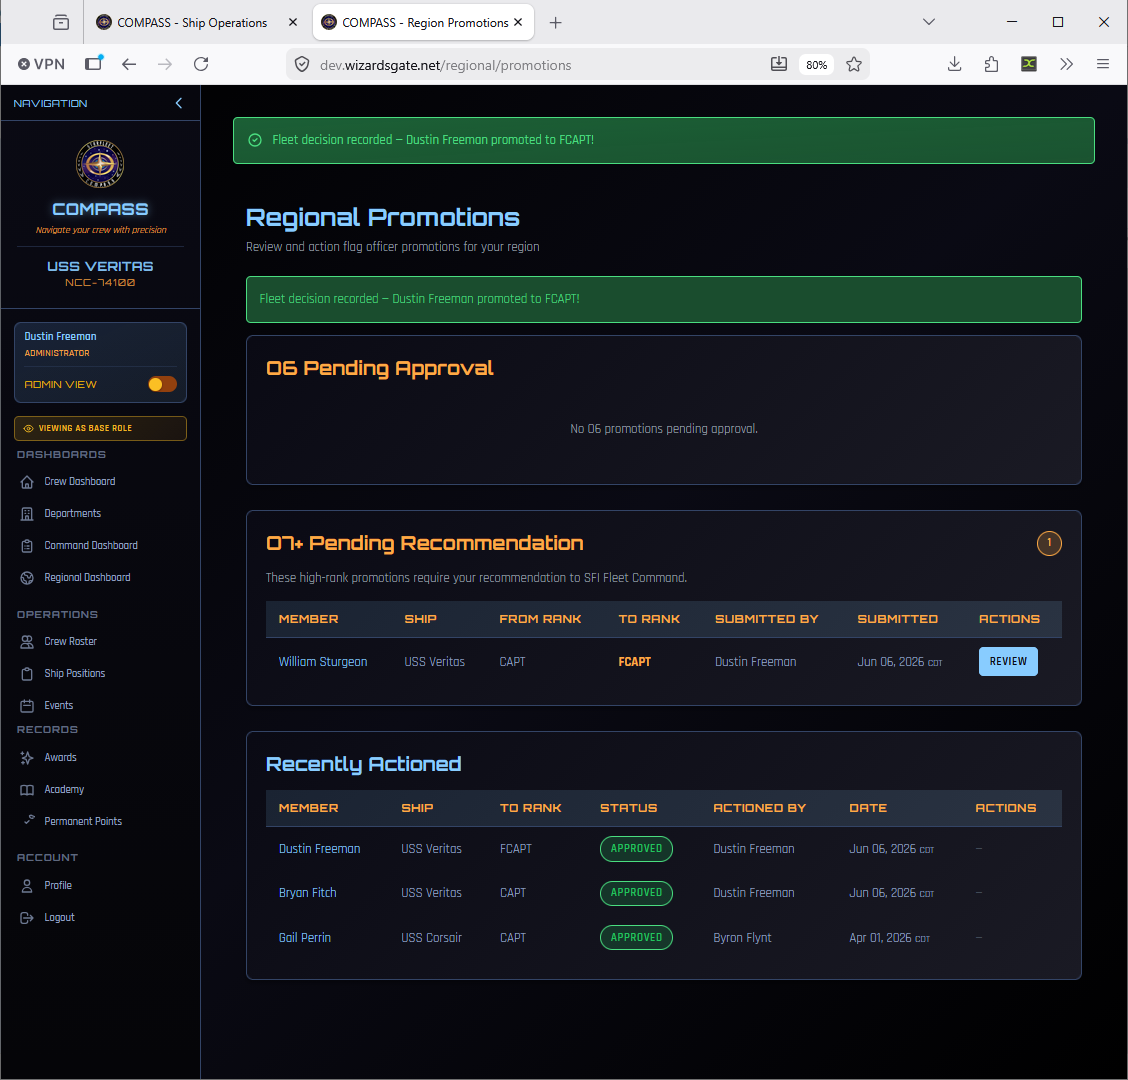The image size is (1128, 1080).
Task: Click the Crew Roster people icon
Action: 27,642
